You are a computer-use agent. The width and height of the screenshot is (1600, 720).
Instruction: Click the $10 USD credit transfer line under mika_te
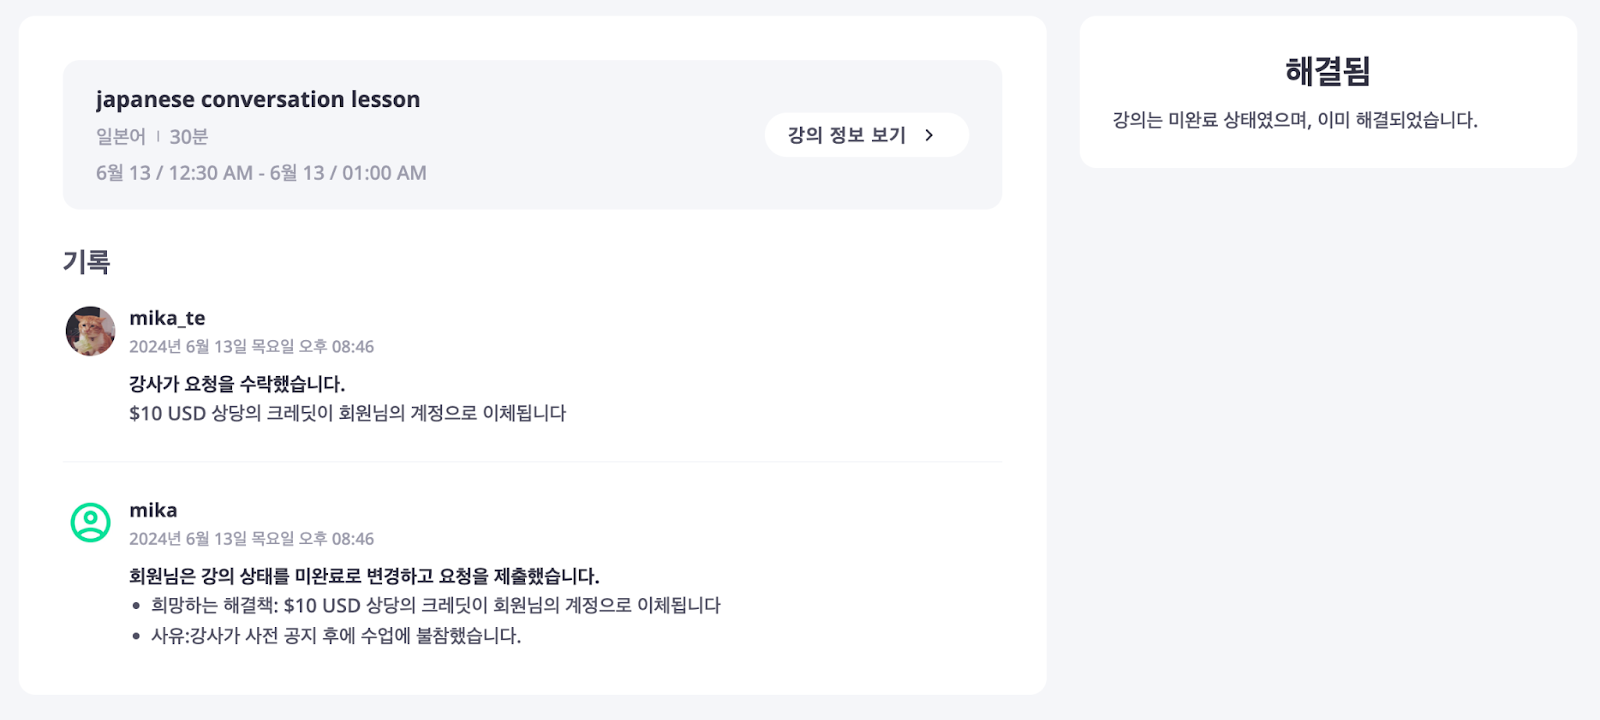347,413
